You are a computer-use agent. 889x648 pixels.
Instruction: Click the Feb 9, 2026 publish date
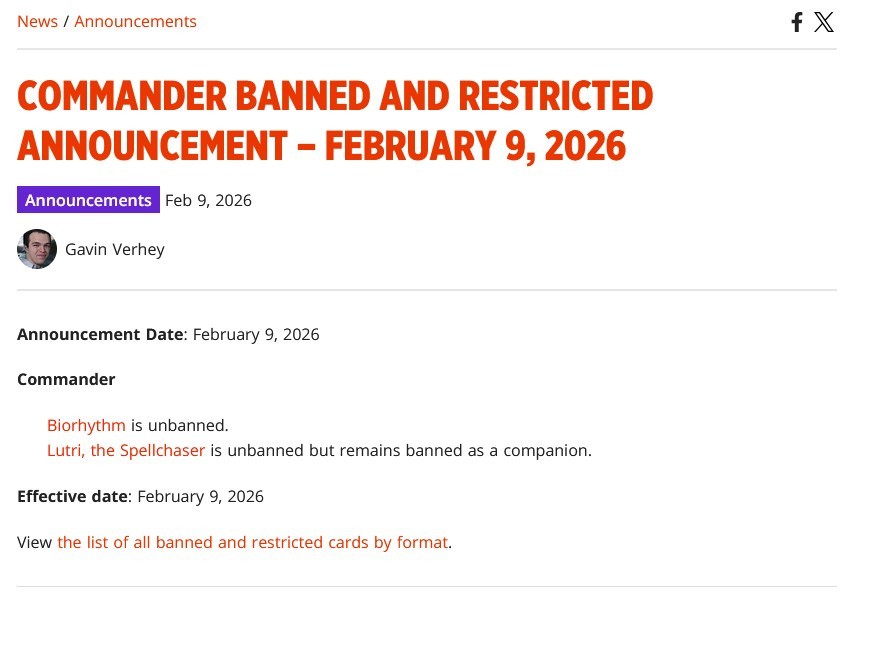point(208,200)
